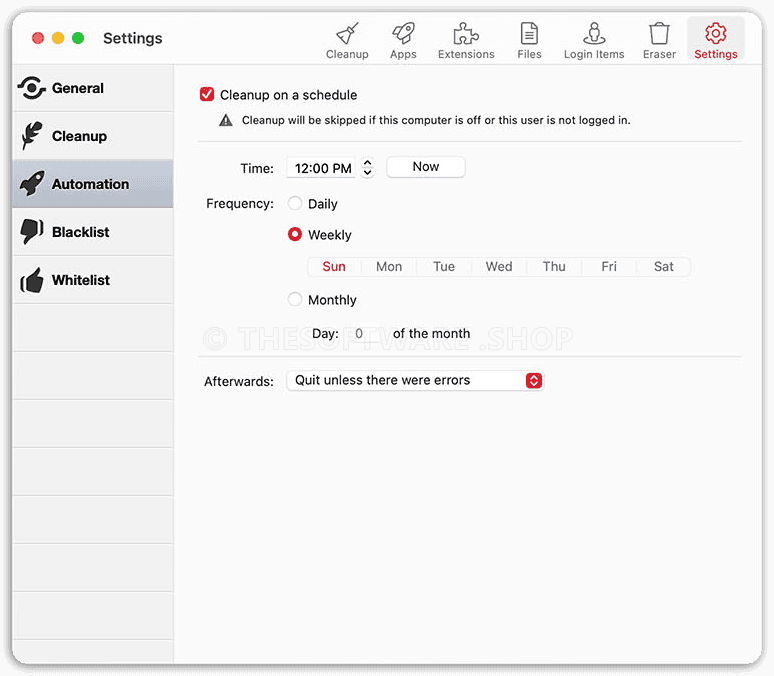Select the Daily frequency radio button
The image size is (774, 676).
(x=295, y=203)
